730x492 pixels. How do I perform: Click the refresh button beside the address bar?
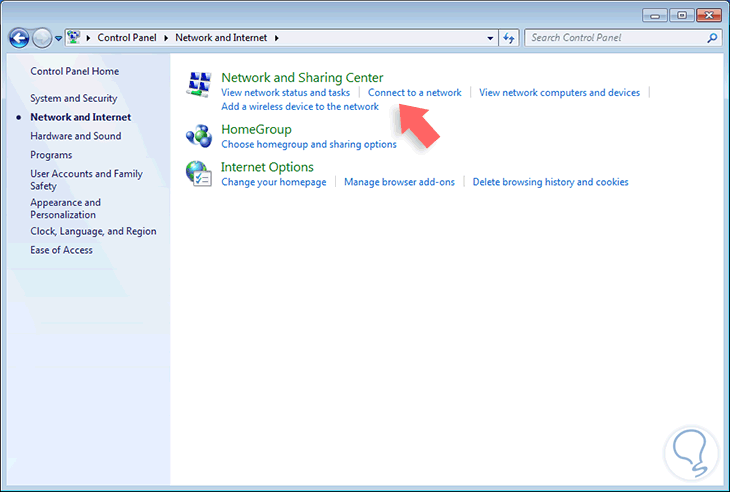[x=509, y=38]
